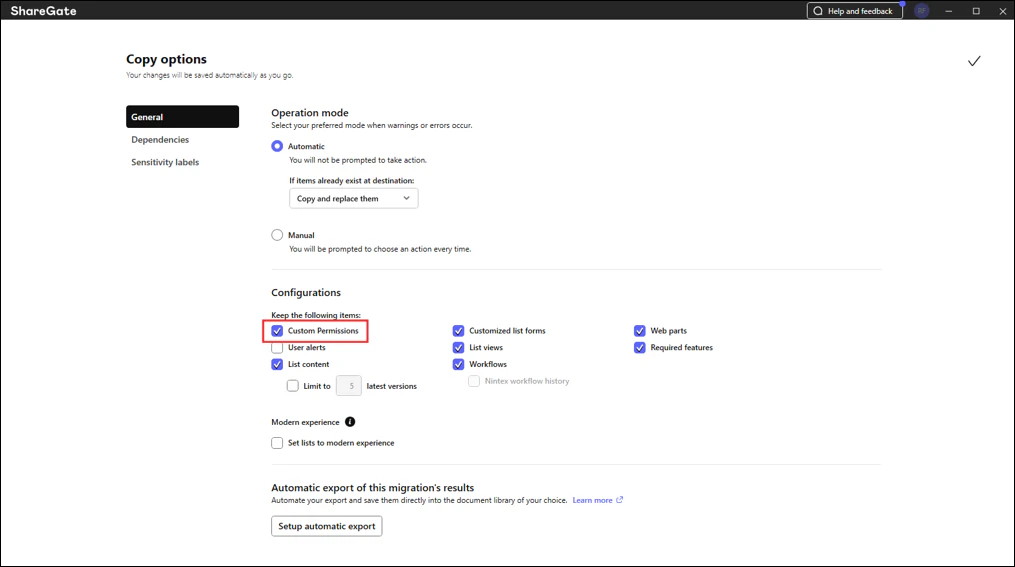Open Help and feedback
Screen dimensions: 1015x567
click(854, 11)
